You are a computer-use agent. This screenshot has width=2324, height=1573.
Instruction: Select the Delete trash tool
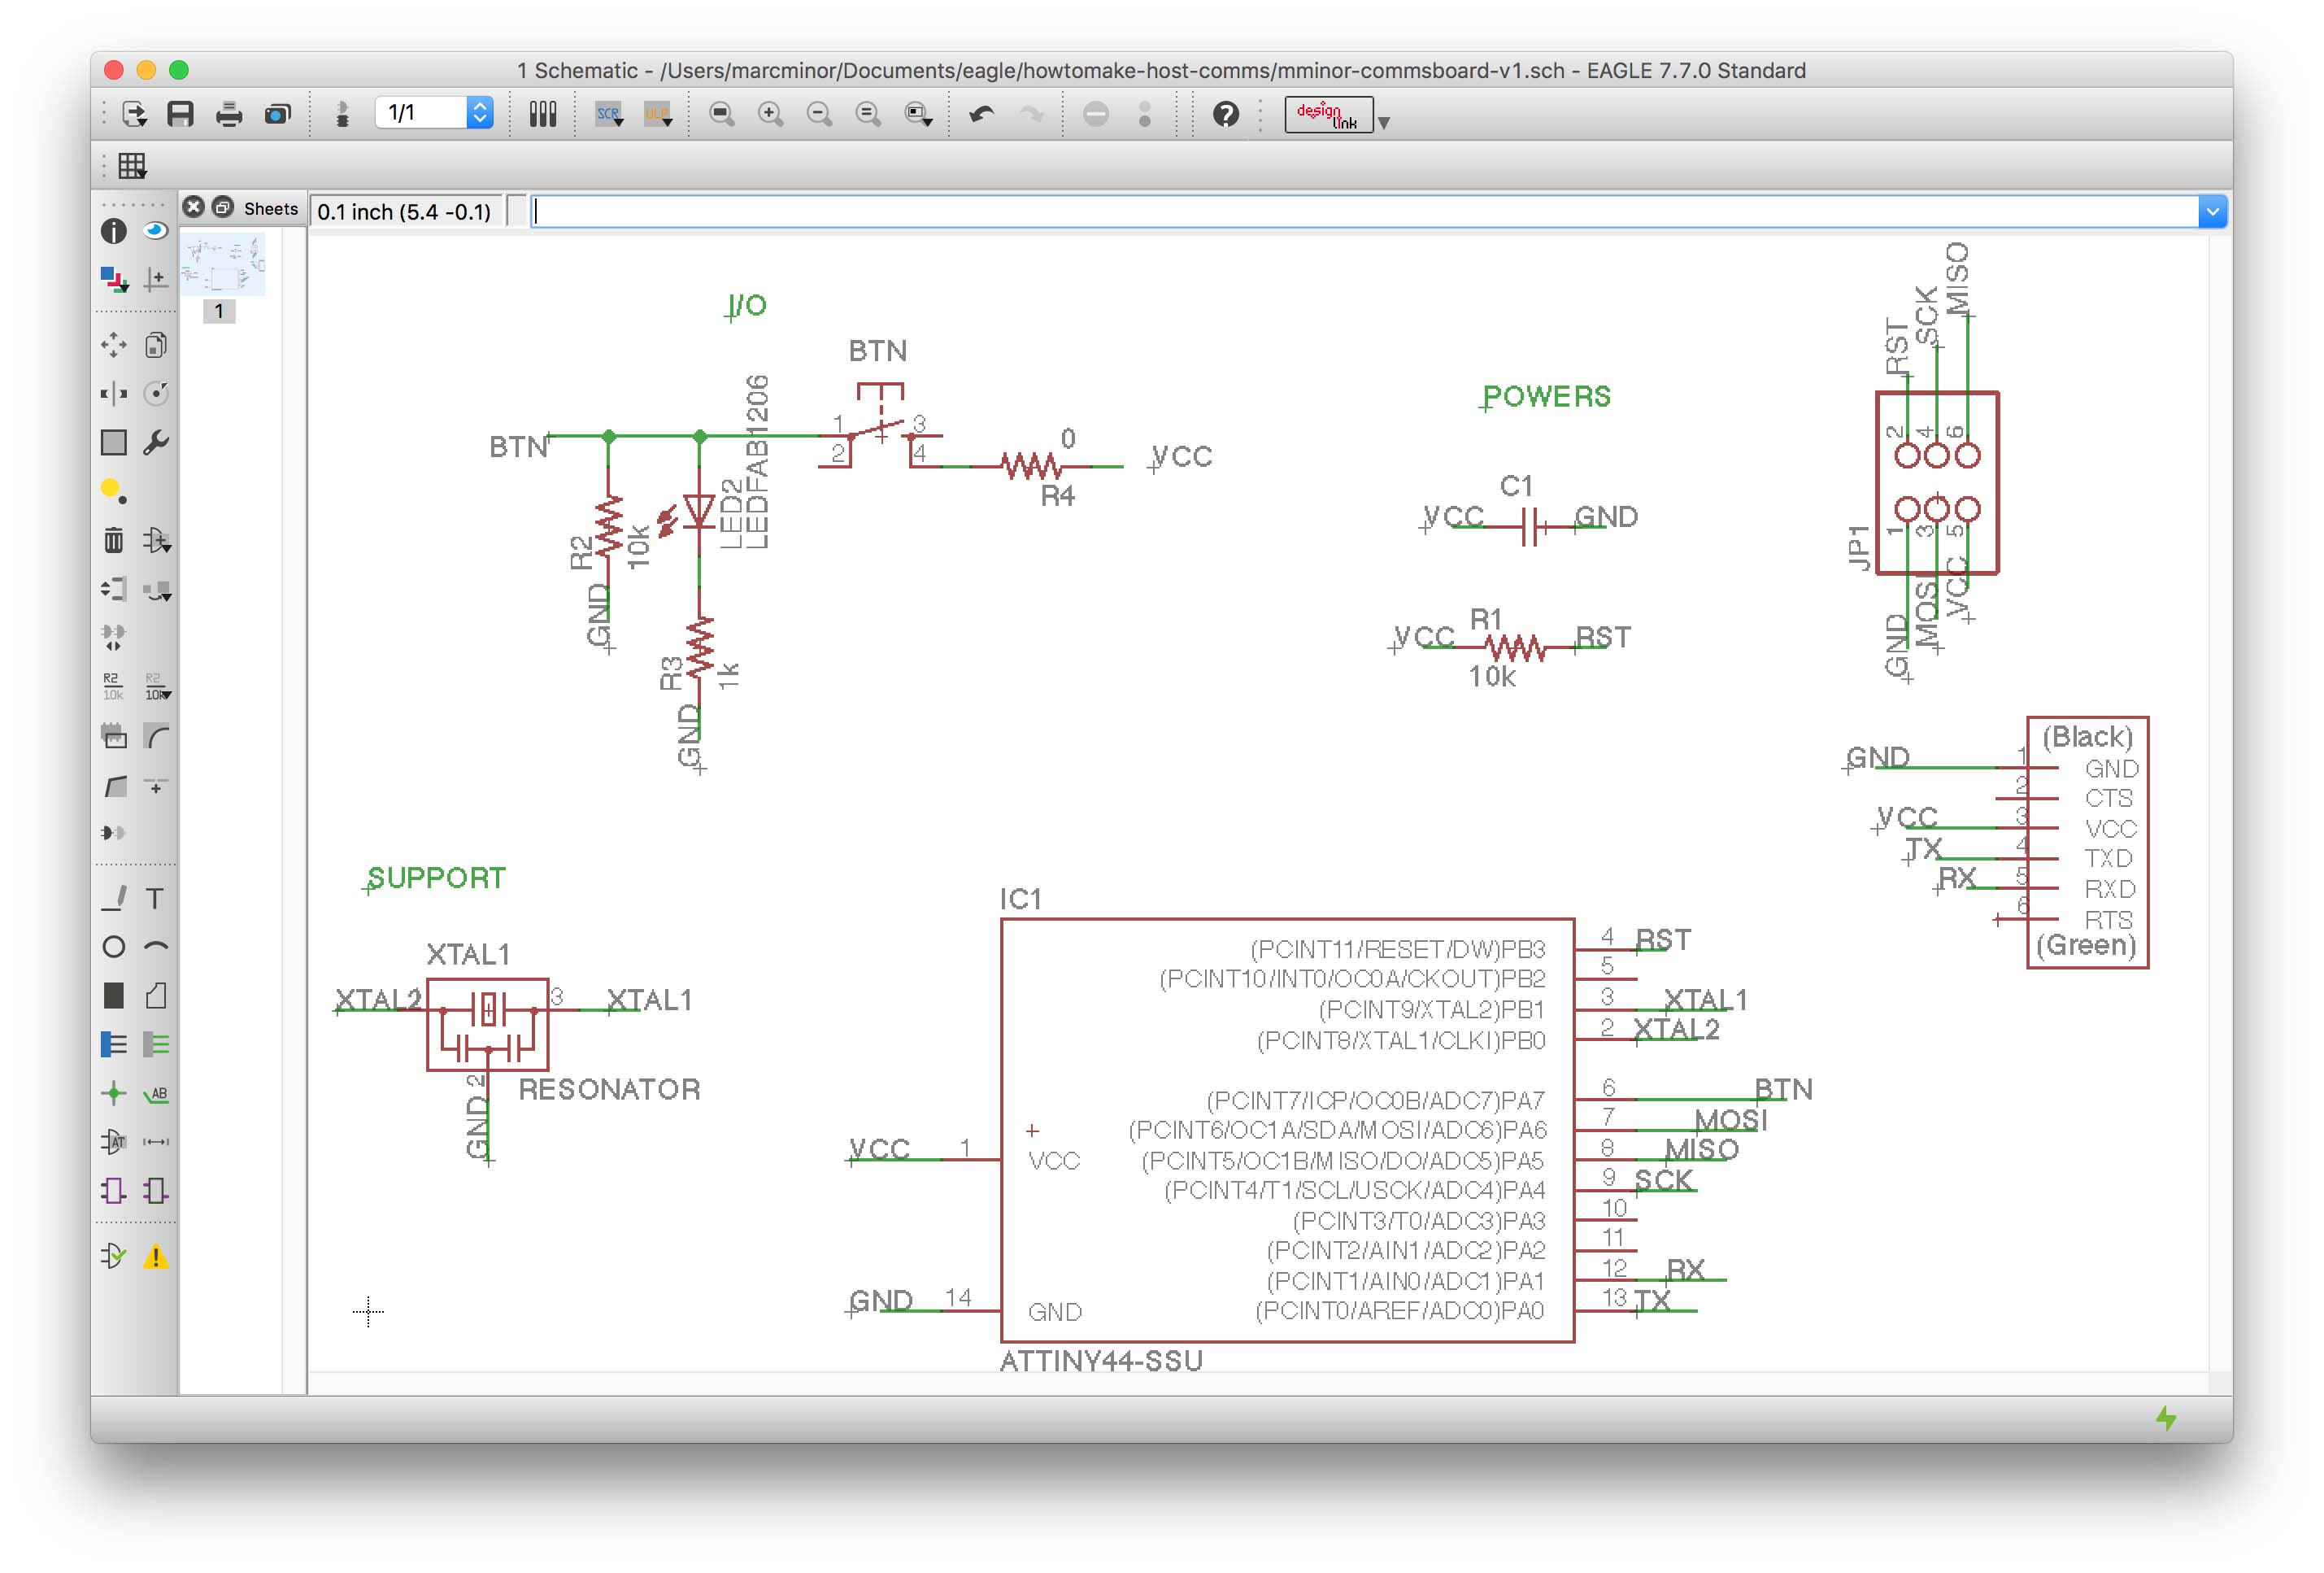[114, 541]
